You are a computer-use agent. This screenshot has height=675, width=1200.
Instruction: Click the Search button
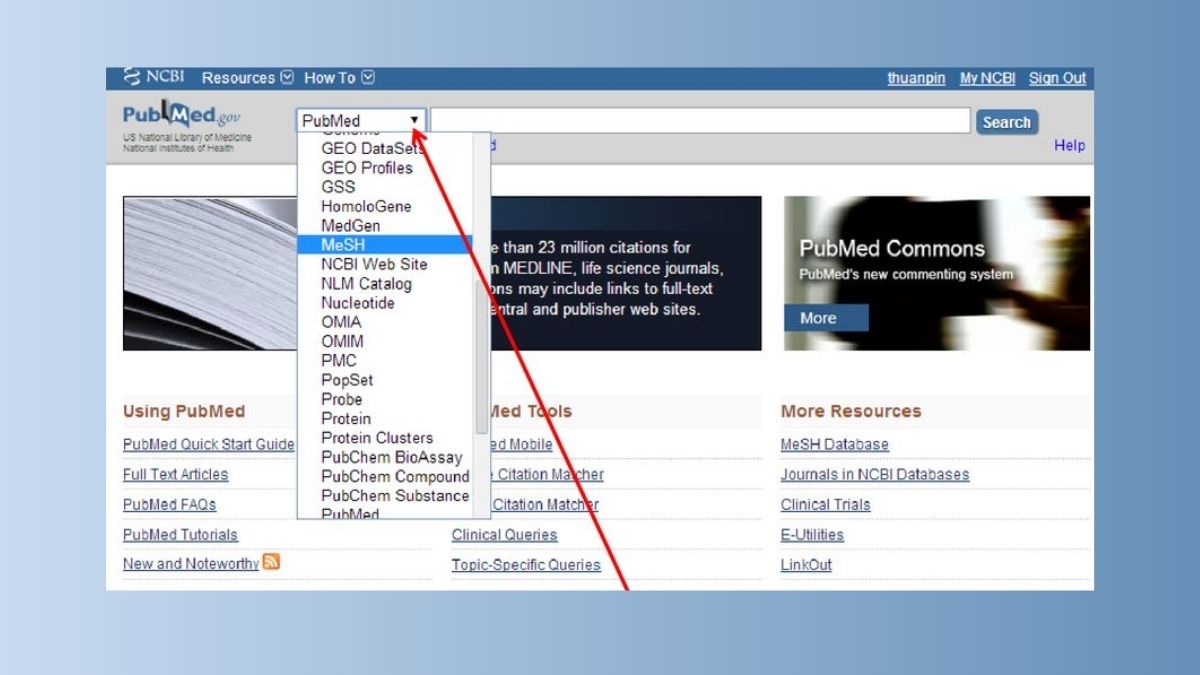point(1007,122)
